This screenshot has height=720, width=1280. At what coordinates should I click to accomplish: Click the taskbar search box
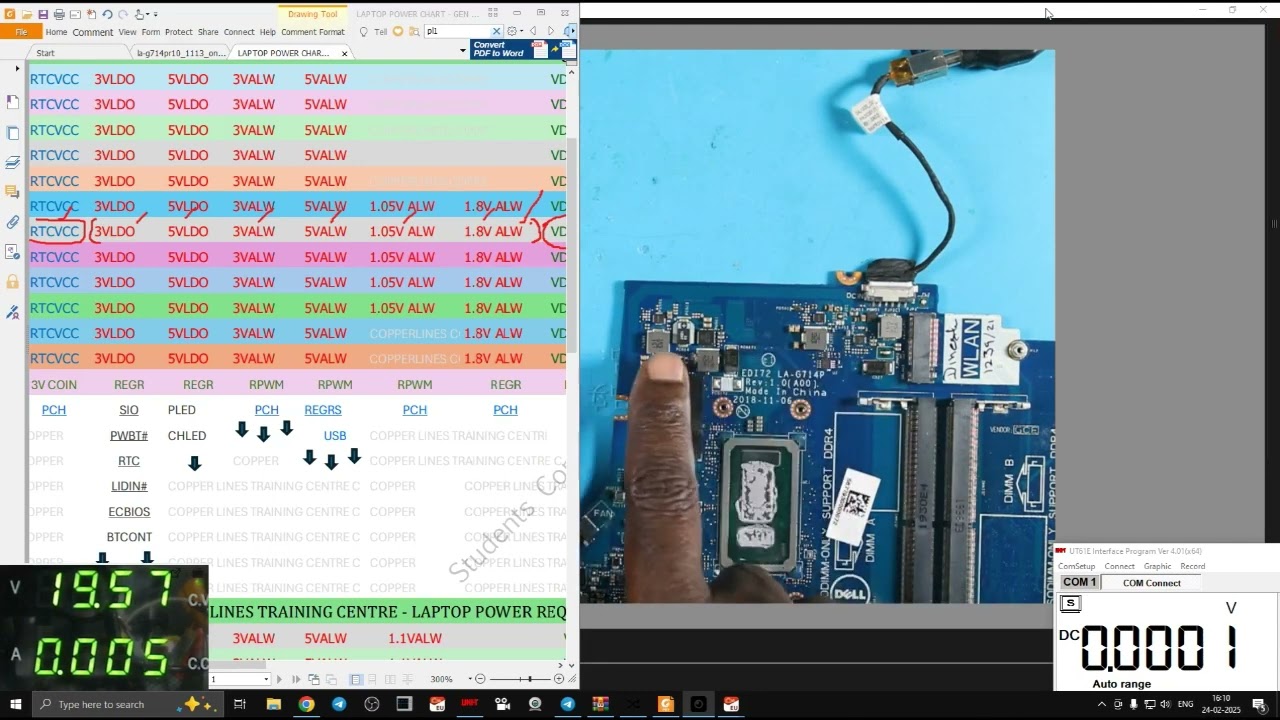tap(126, 704)
